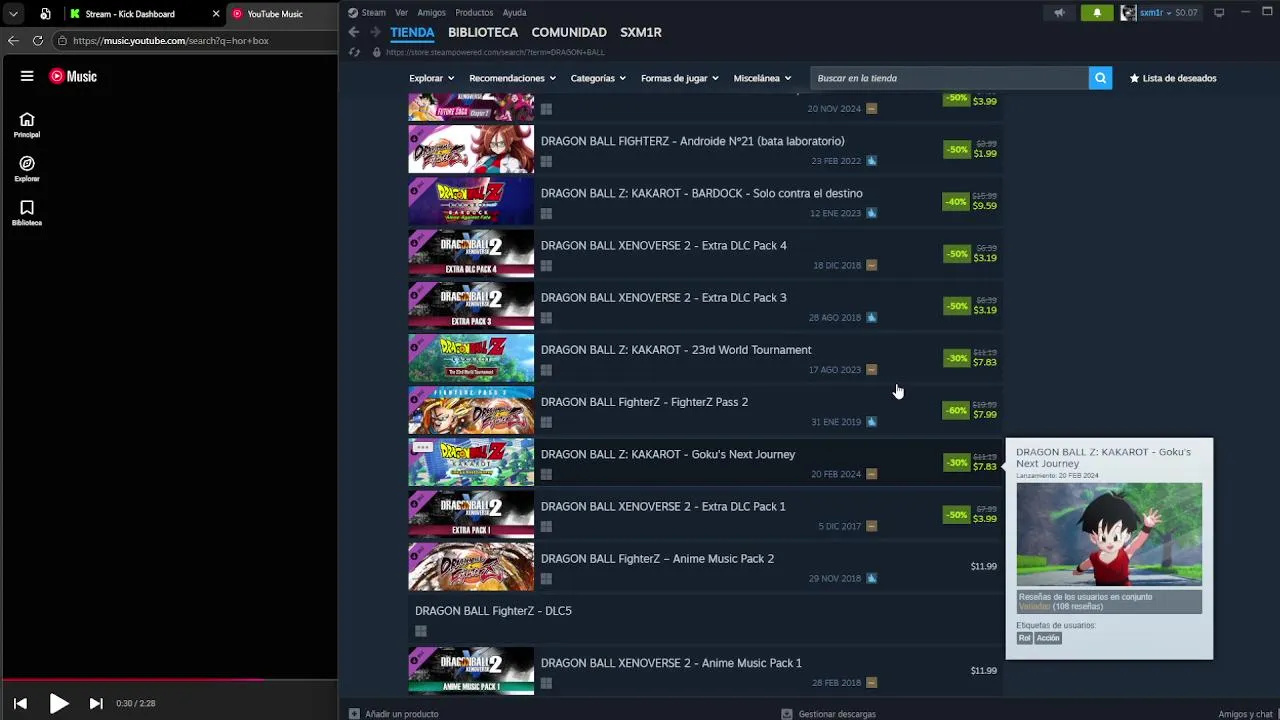
Task: Click Steam Deck icon beside 23 FEB 2022
Action: [x=872, y=161]
